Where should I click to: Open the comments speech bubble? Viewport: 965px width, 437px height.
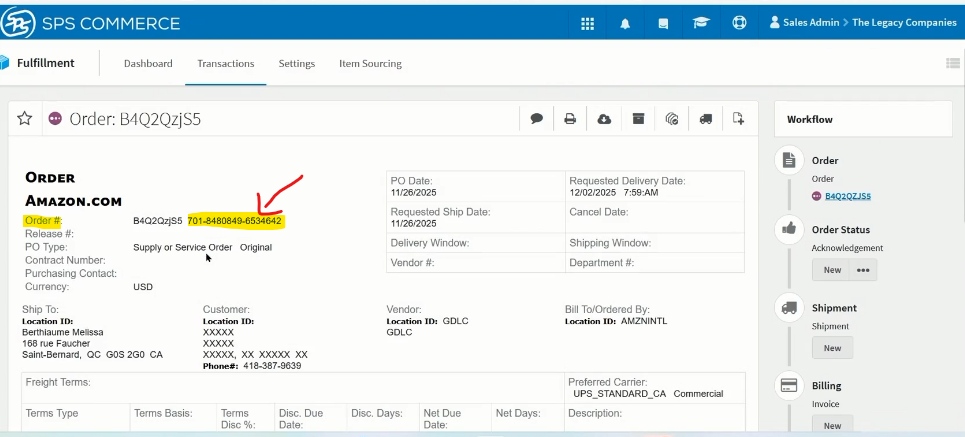537,119
